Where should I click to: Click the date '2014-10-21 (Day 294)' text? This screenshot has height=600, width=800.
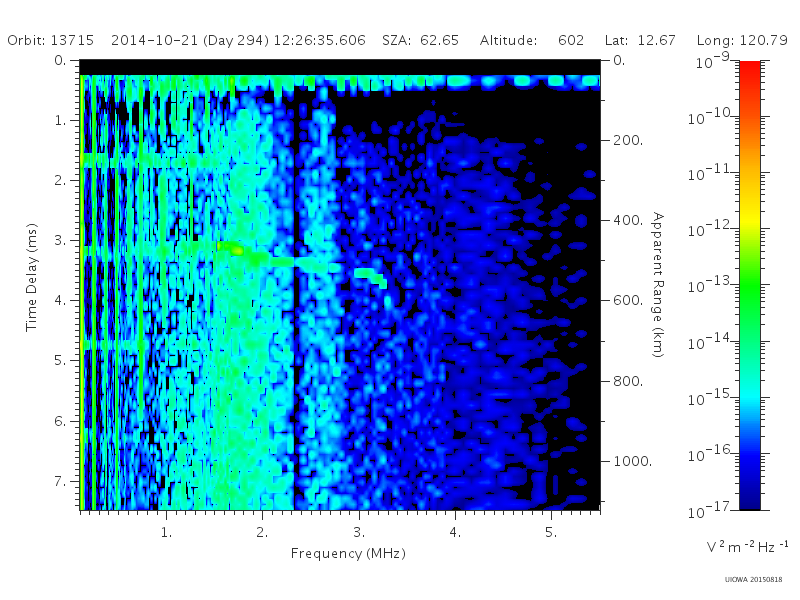click(x=190, y=40)
